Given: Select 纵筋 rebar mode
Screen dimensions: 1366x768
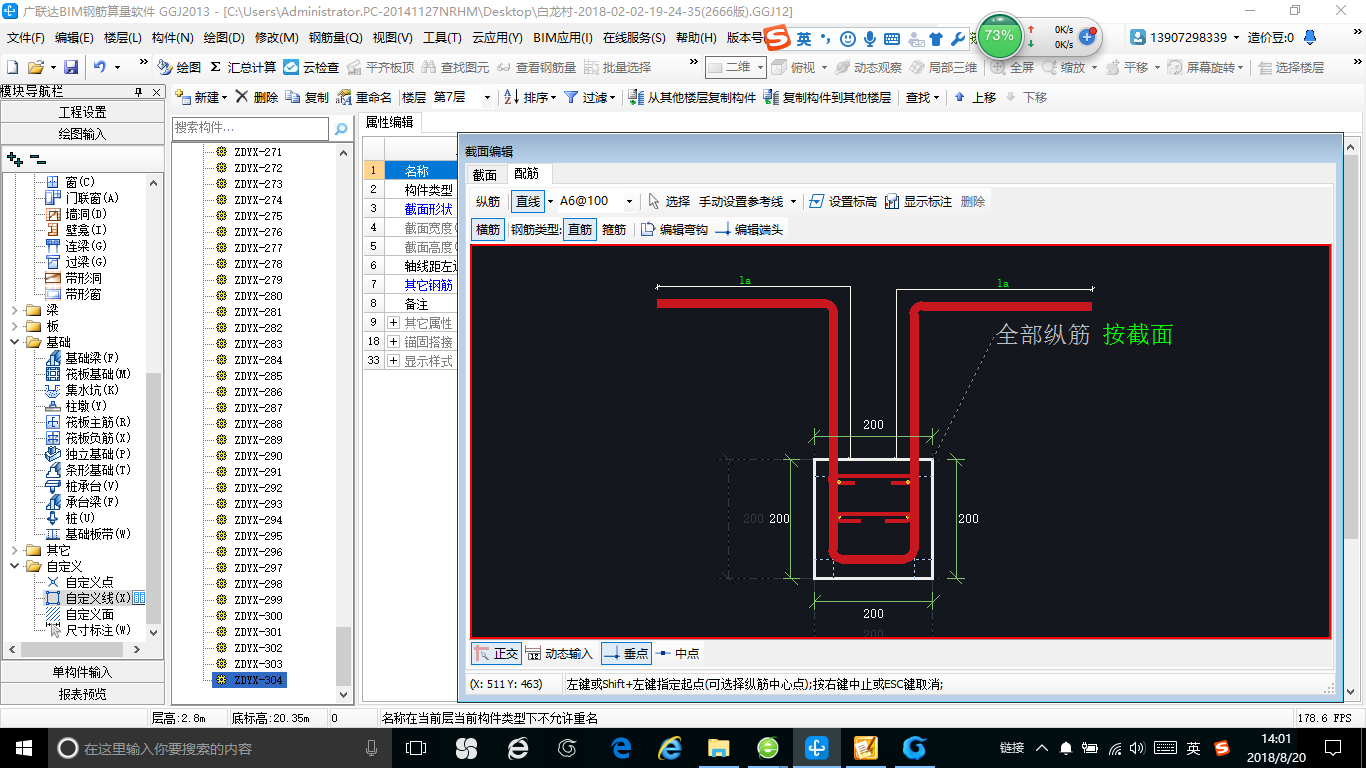Looking at the screenshot, I should click(x=488, y=201).
